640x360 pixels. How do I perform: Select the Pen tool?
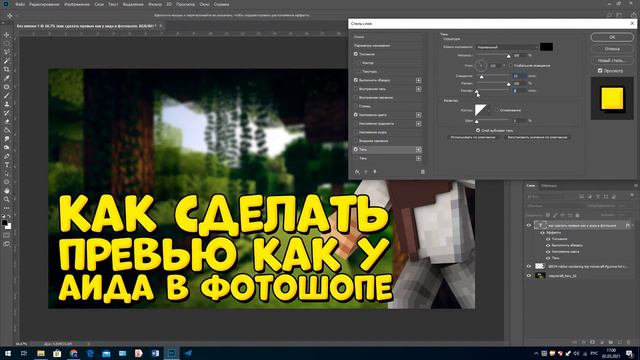click(x=7, y=156)
